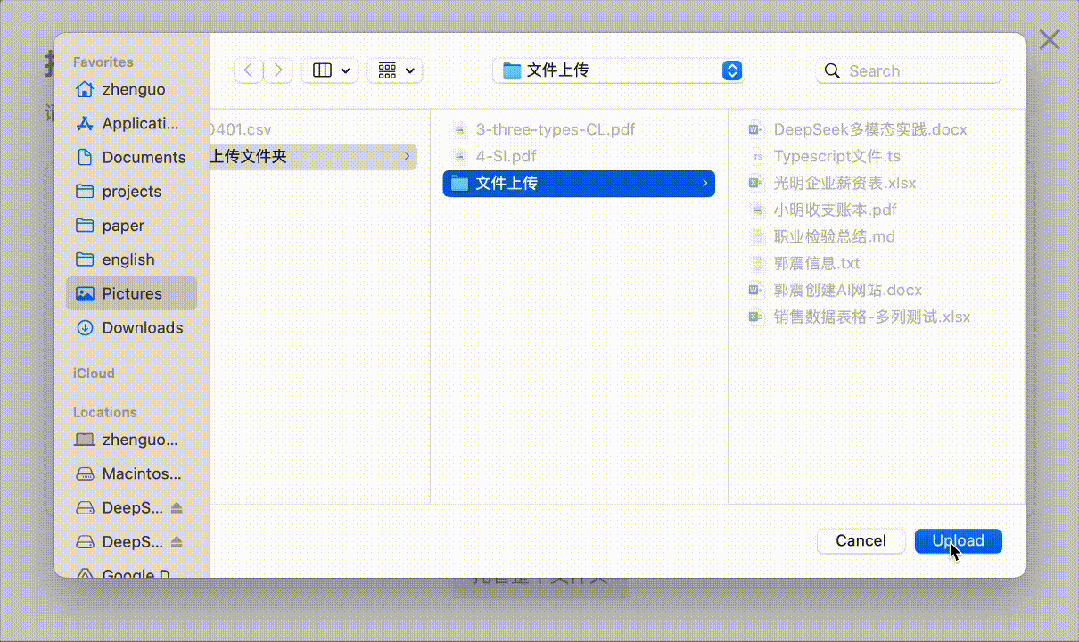Click the Downloads clock icon in the sidebar
This screenshot has width=1079, height=642.
pyautogui.click(x=85, y=327)
